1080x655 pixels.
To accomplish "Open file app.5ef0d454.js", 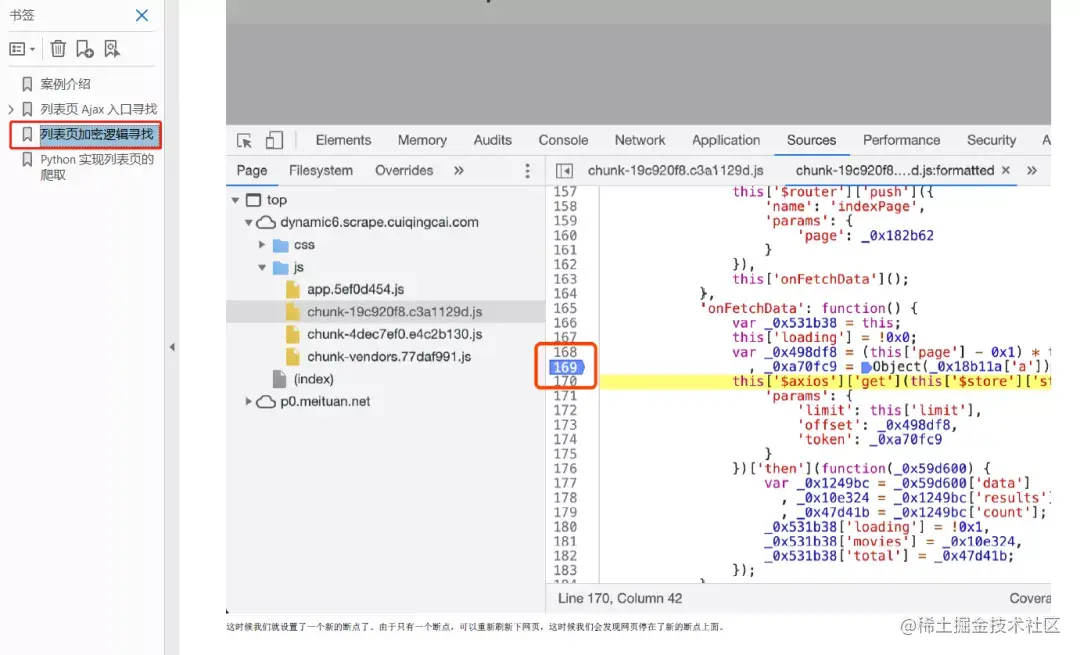I will [x=355, y=289].
